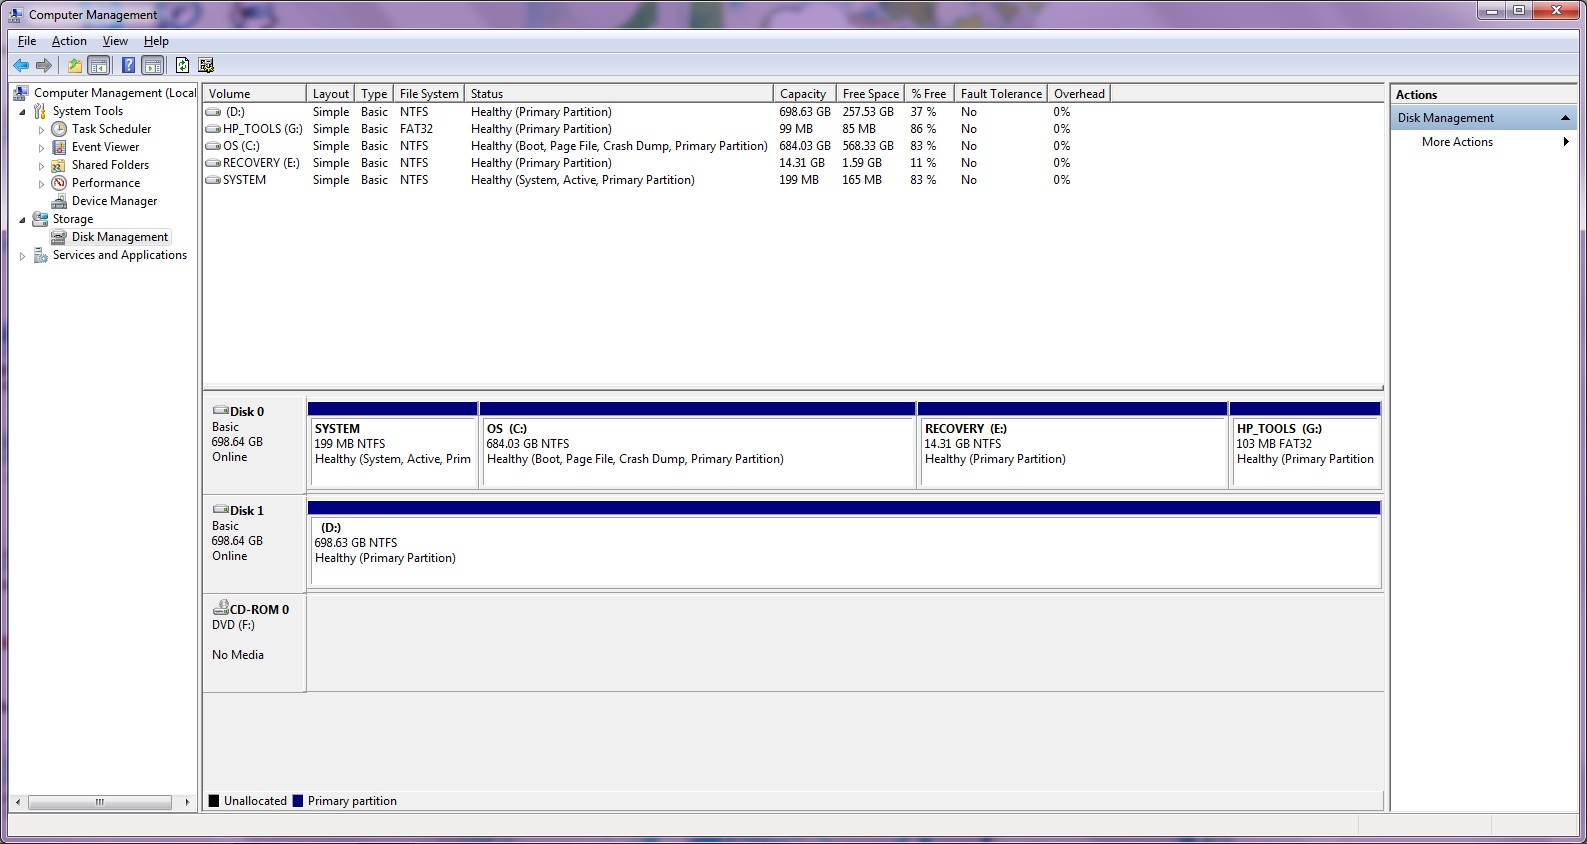This screenshot has width=1587, height=844.
Task: Click the drive icon beside HP_TOOLS (G:)
Action: point(213,129)
